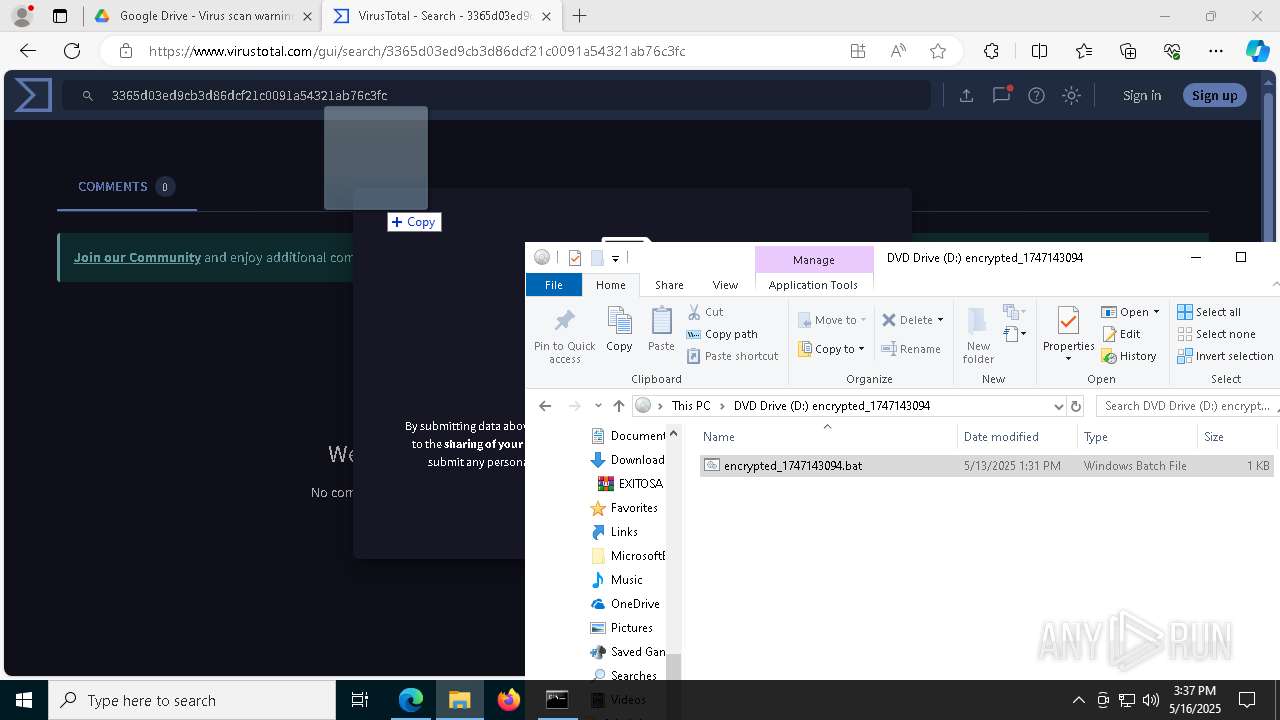This screenshot has width=1280, height=720.
Task: Refresh the Explorer folder view
Action: [x=1076, y=406]
